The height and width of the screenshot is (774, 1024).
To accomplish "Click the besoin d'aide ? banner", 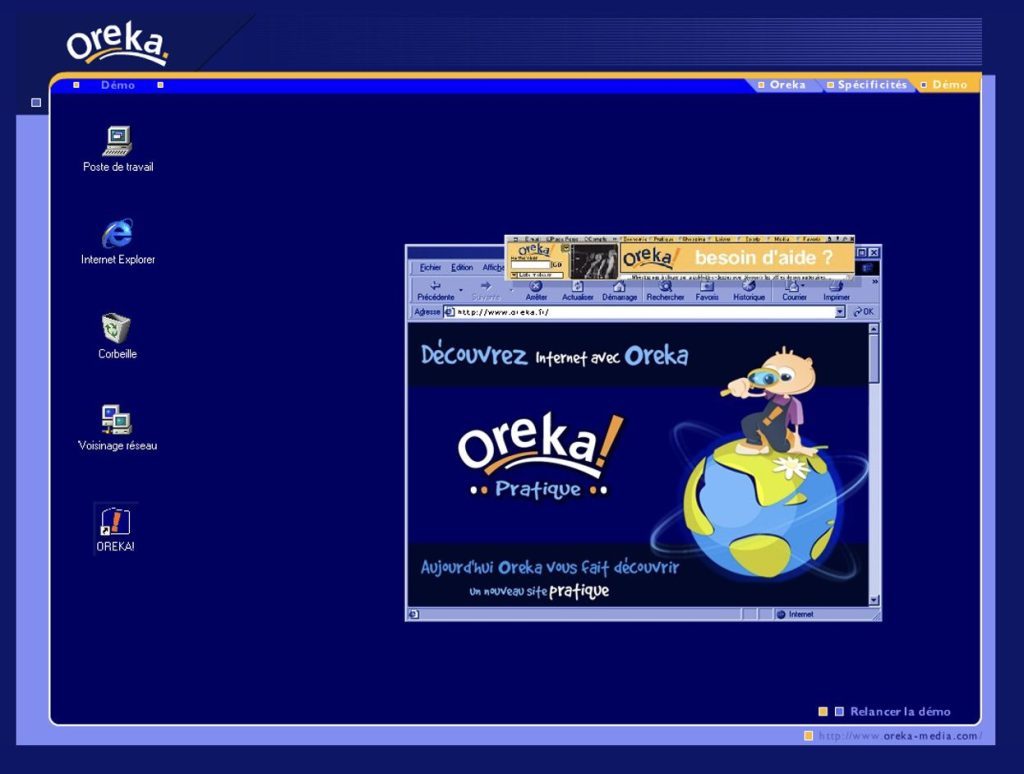I will [737, 258].
